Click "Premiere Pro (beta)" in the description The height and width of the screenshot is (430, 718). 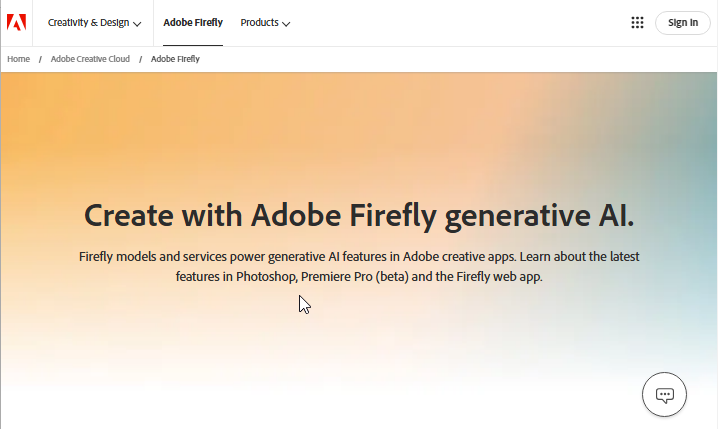[x=346, y=277]
